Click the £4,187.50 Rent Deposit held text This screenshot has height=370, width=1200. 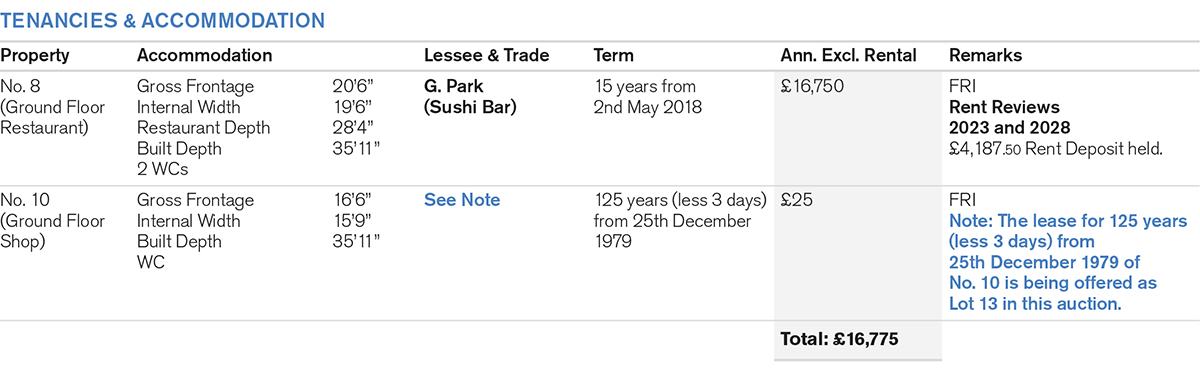[1054, 148]
